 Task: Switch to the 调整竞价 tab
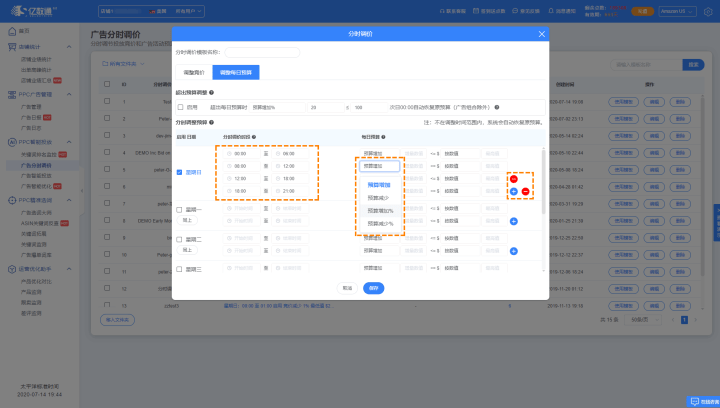[x=194, y=73]
